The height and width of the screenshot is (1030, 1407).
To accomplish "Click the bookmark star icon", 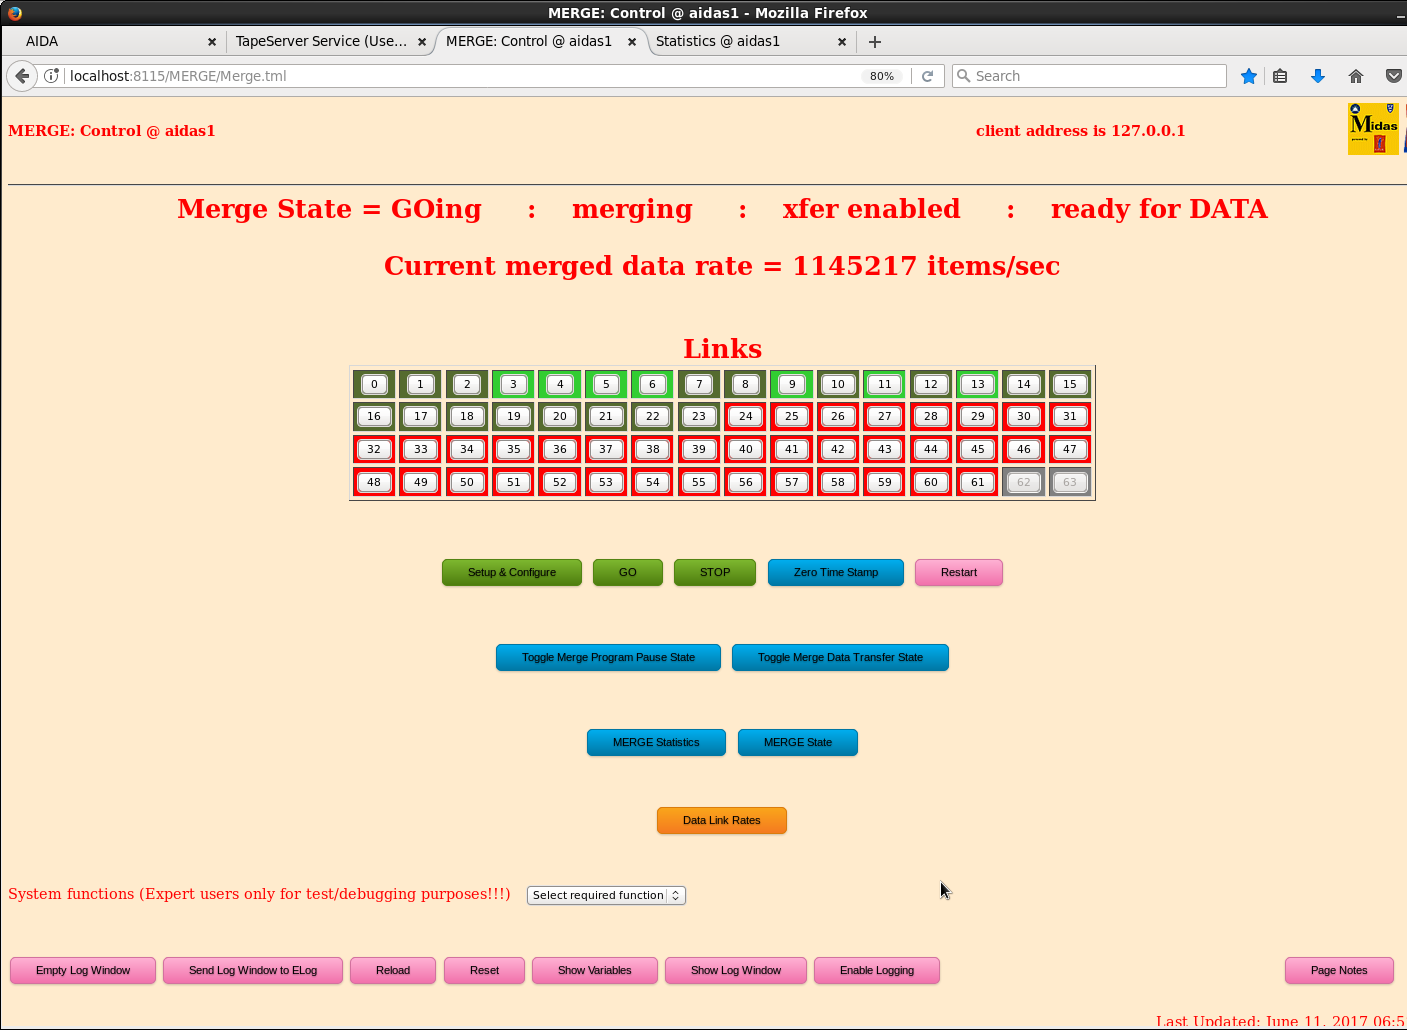I will (1248, 76).
